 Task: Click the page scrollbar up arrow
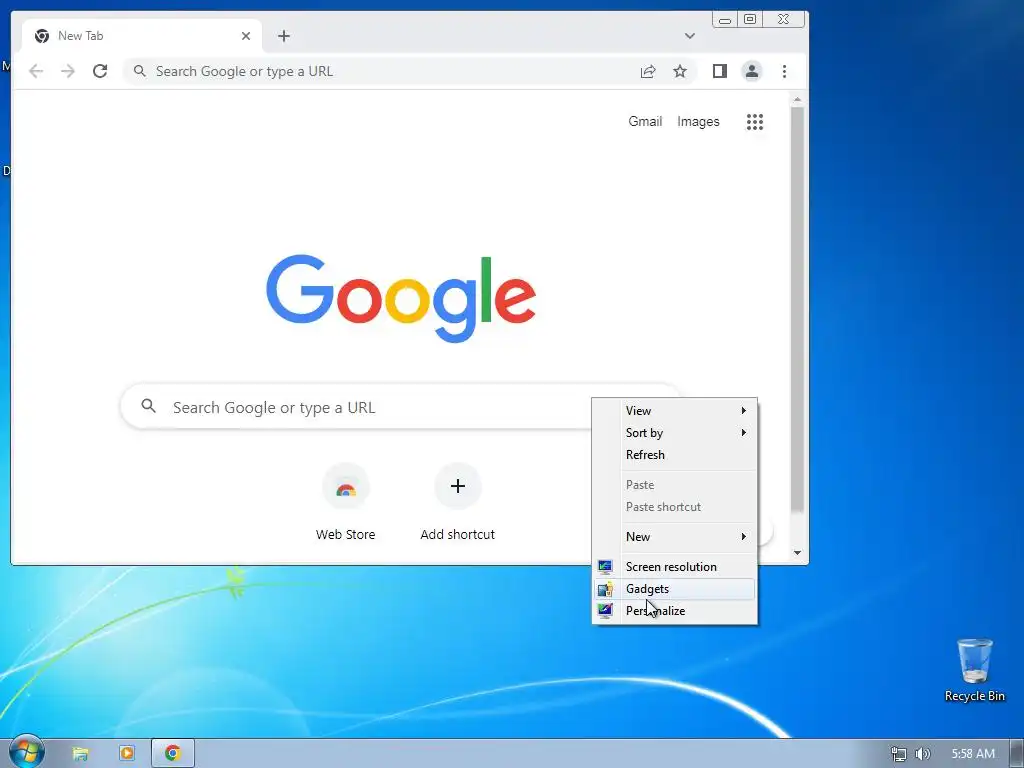point(797,99)
